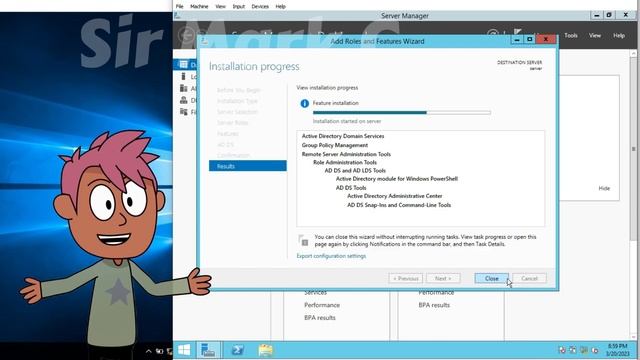
Task: Select Active Directory Domain Services in the list
Action: point(343,136)
